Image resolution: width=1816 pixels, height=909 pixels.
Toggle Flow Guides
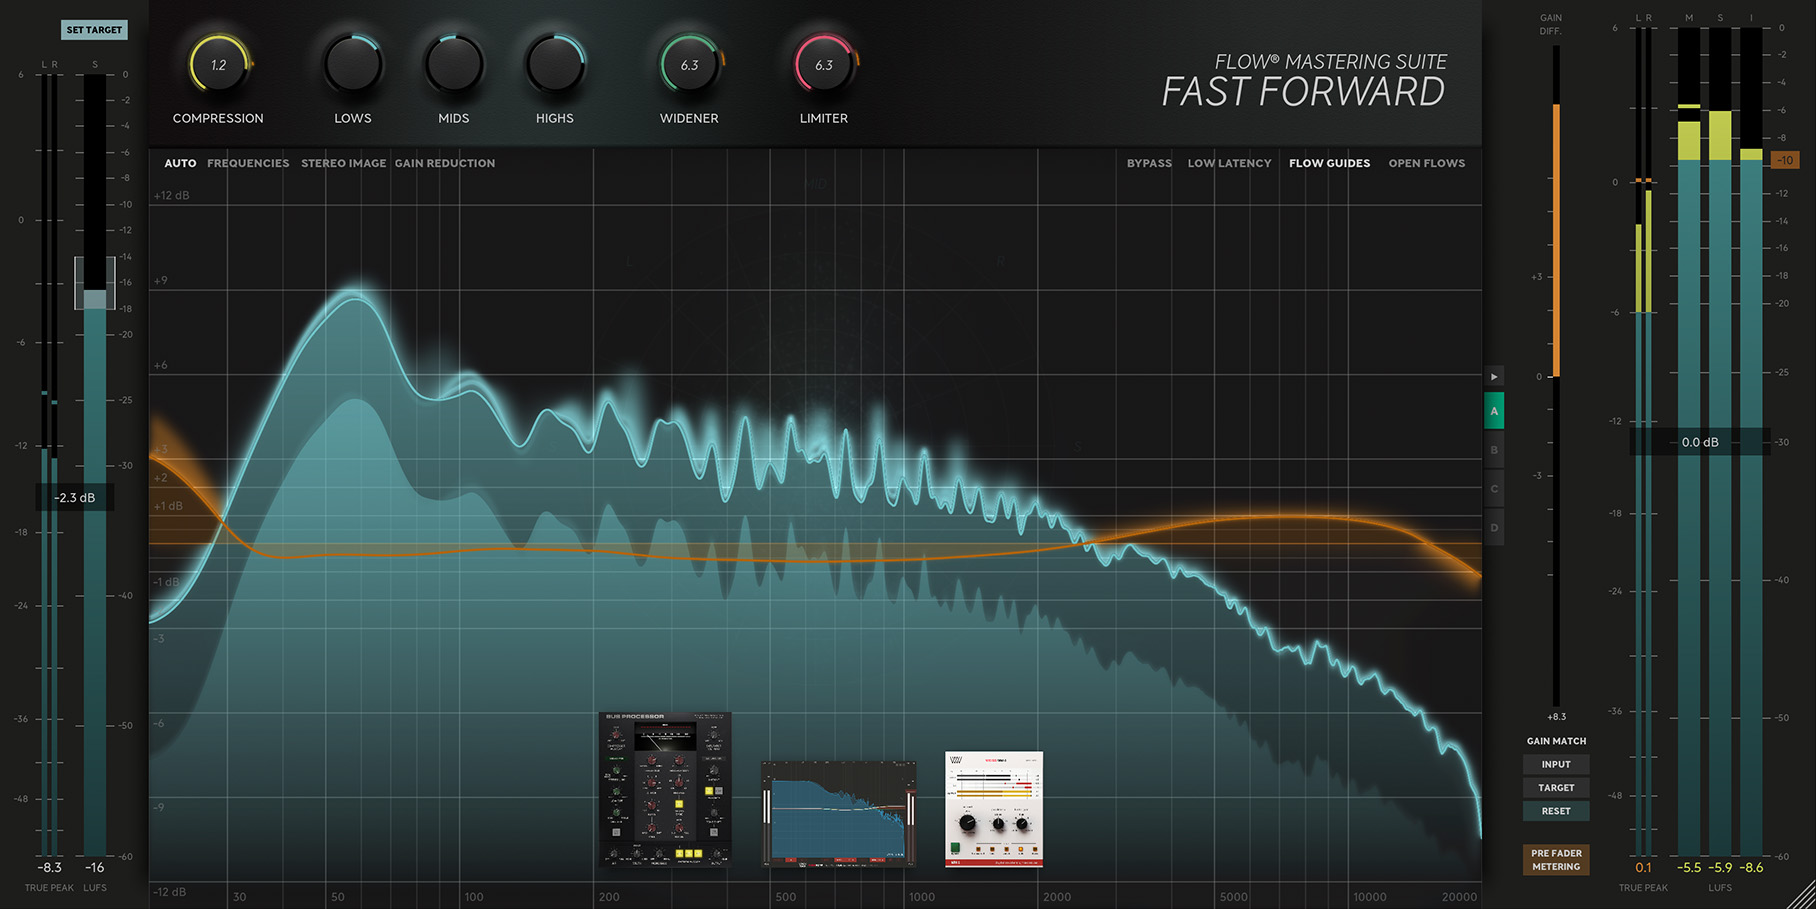coord(1329,163)
